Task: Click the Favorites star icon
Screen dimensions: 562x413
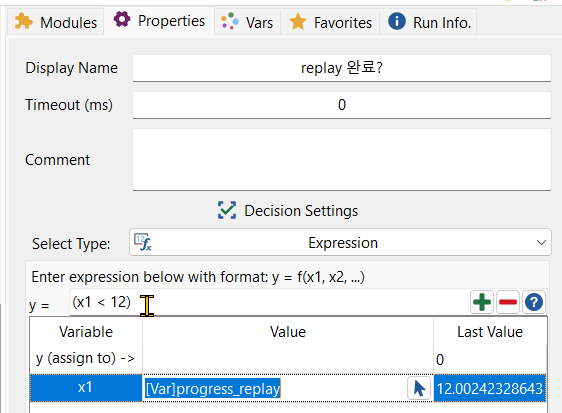Action: pos(298,22)
